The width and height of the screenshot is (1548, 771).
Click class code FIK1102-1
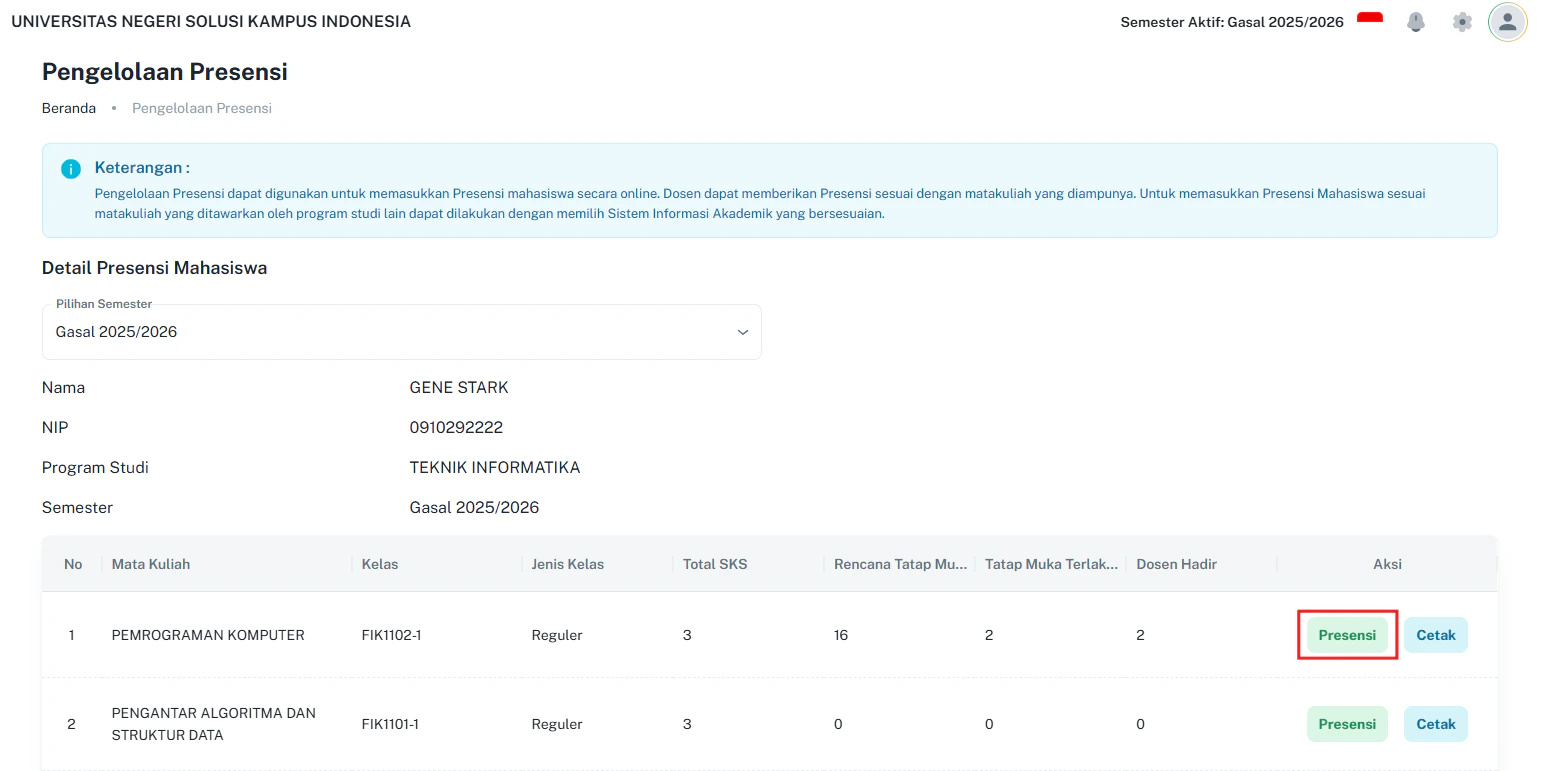(x=391, y=635)
